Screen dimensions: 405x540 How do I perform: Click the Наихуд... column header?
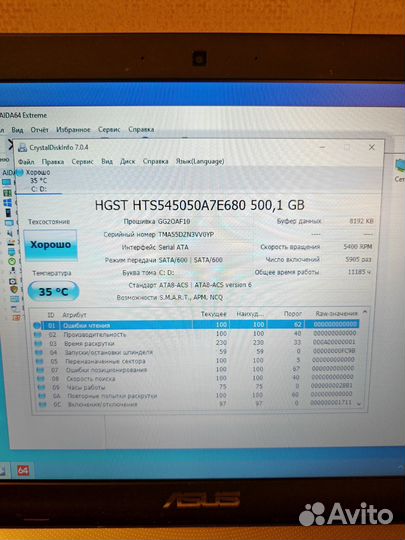(250, 314)
